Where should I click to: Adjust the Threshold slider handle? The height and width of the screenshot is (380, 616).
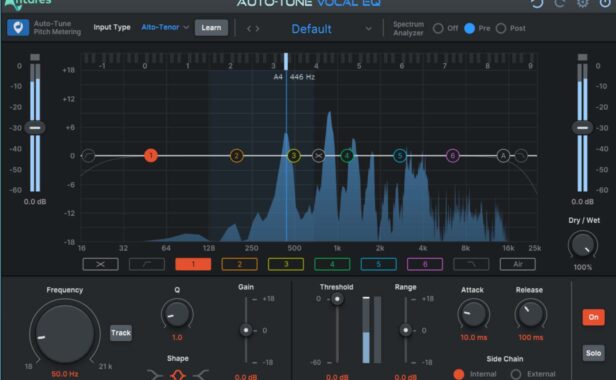pos(337,299)
